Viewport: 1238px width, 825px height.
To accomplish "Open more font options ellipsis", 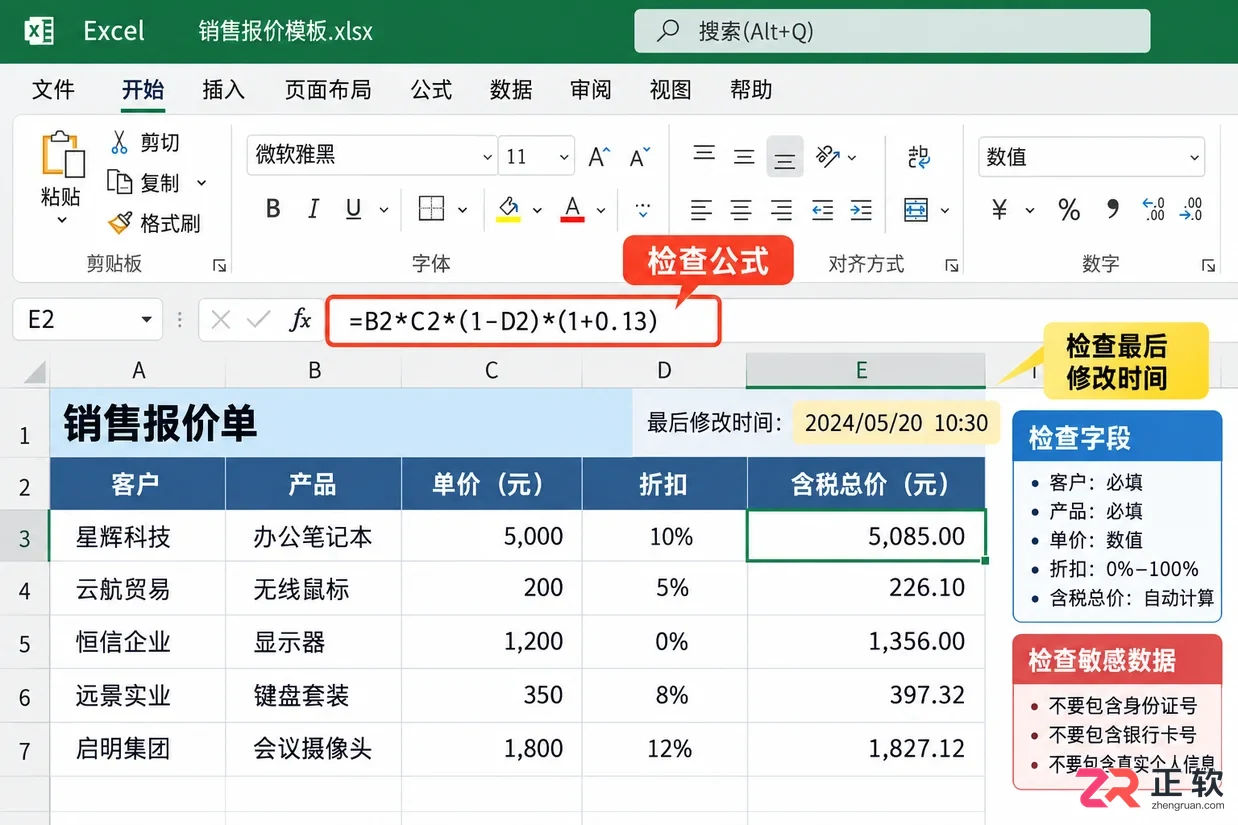I will pyautogui.click(x=645, y=209).
